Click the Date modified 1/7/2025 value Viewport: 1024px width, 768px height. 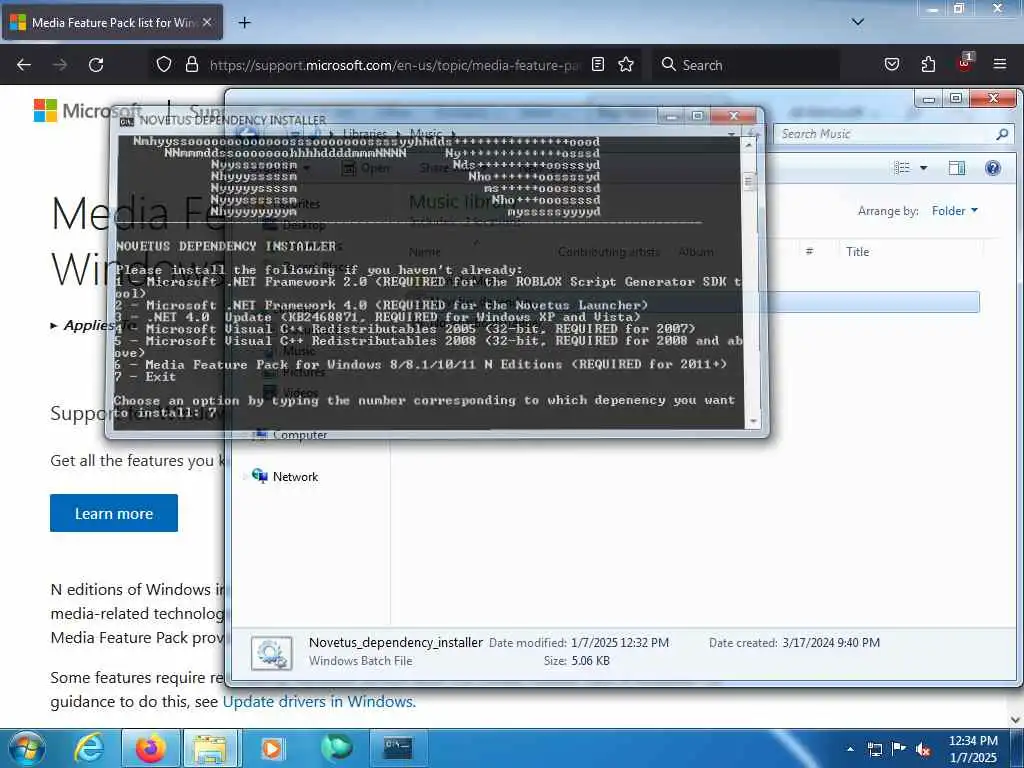(620, 643)
